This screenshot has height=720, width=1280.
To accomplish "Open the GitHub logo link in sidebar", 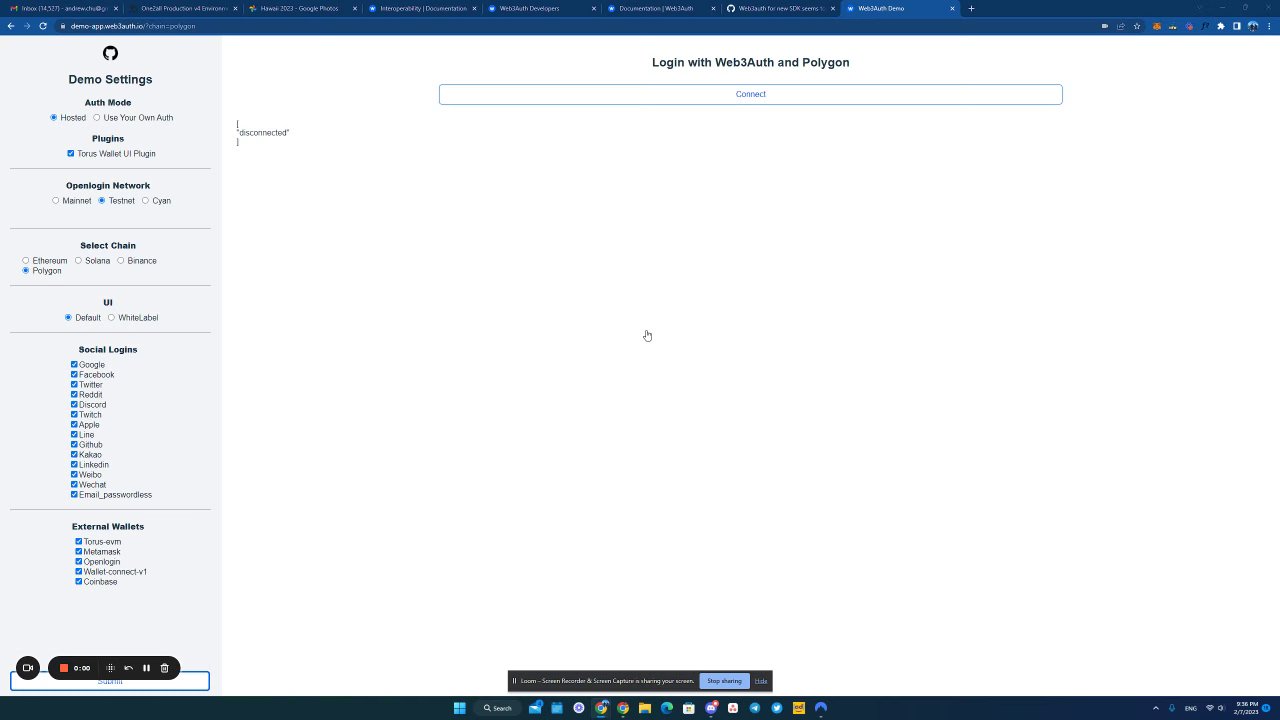I will 110,53.
